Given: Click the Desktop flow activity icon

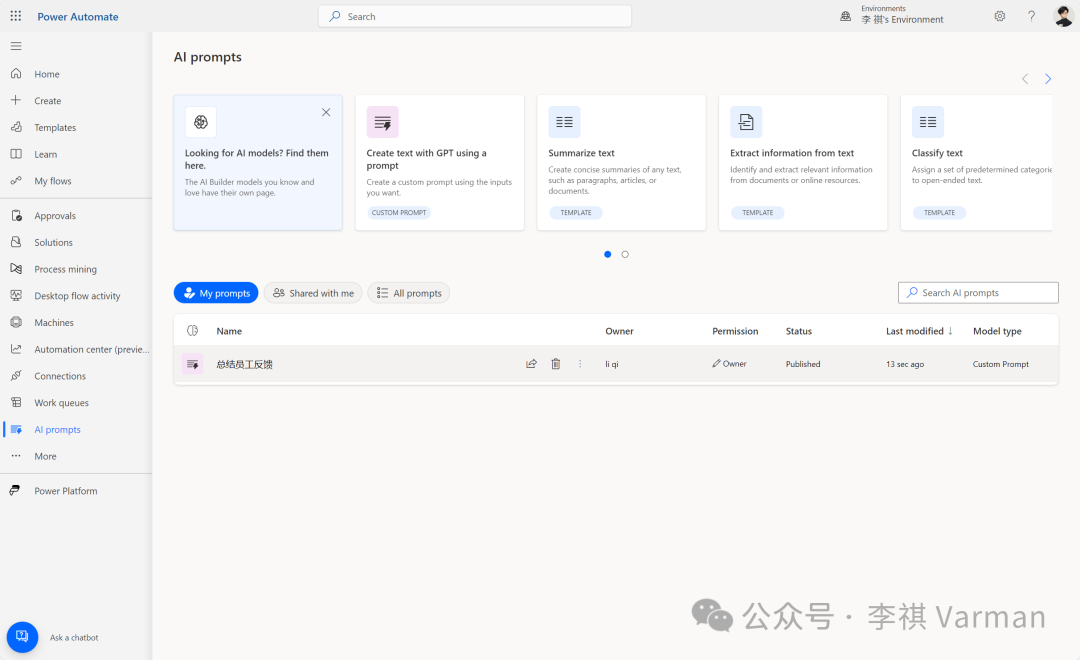Looking at the screenshot, I should (16, 296).
